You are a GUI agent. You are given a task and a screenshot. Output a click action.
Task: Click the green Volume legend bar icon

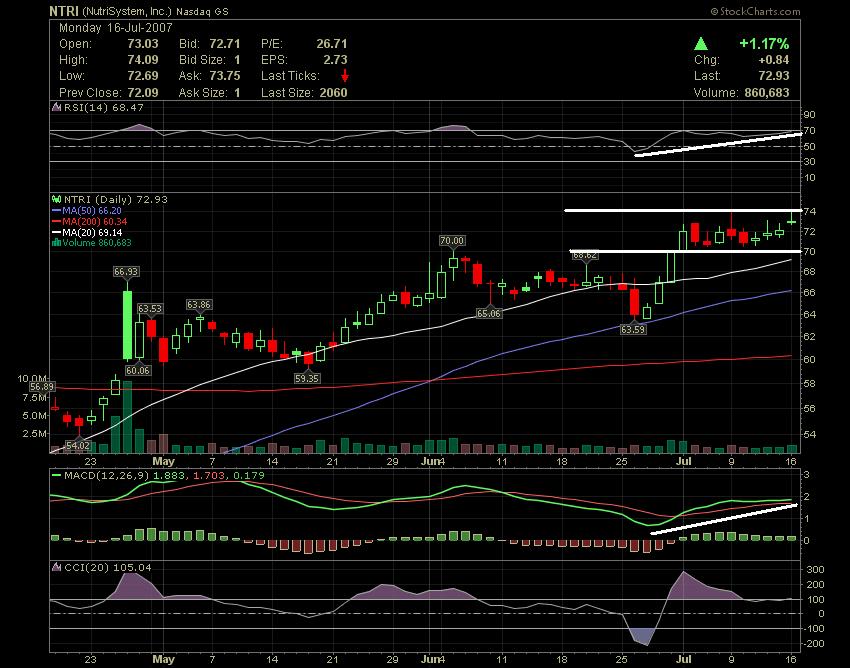pos(56,242)
